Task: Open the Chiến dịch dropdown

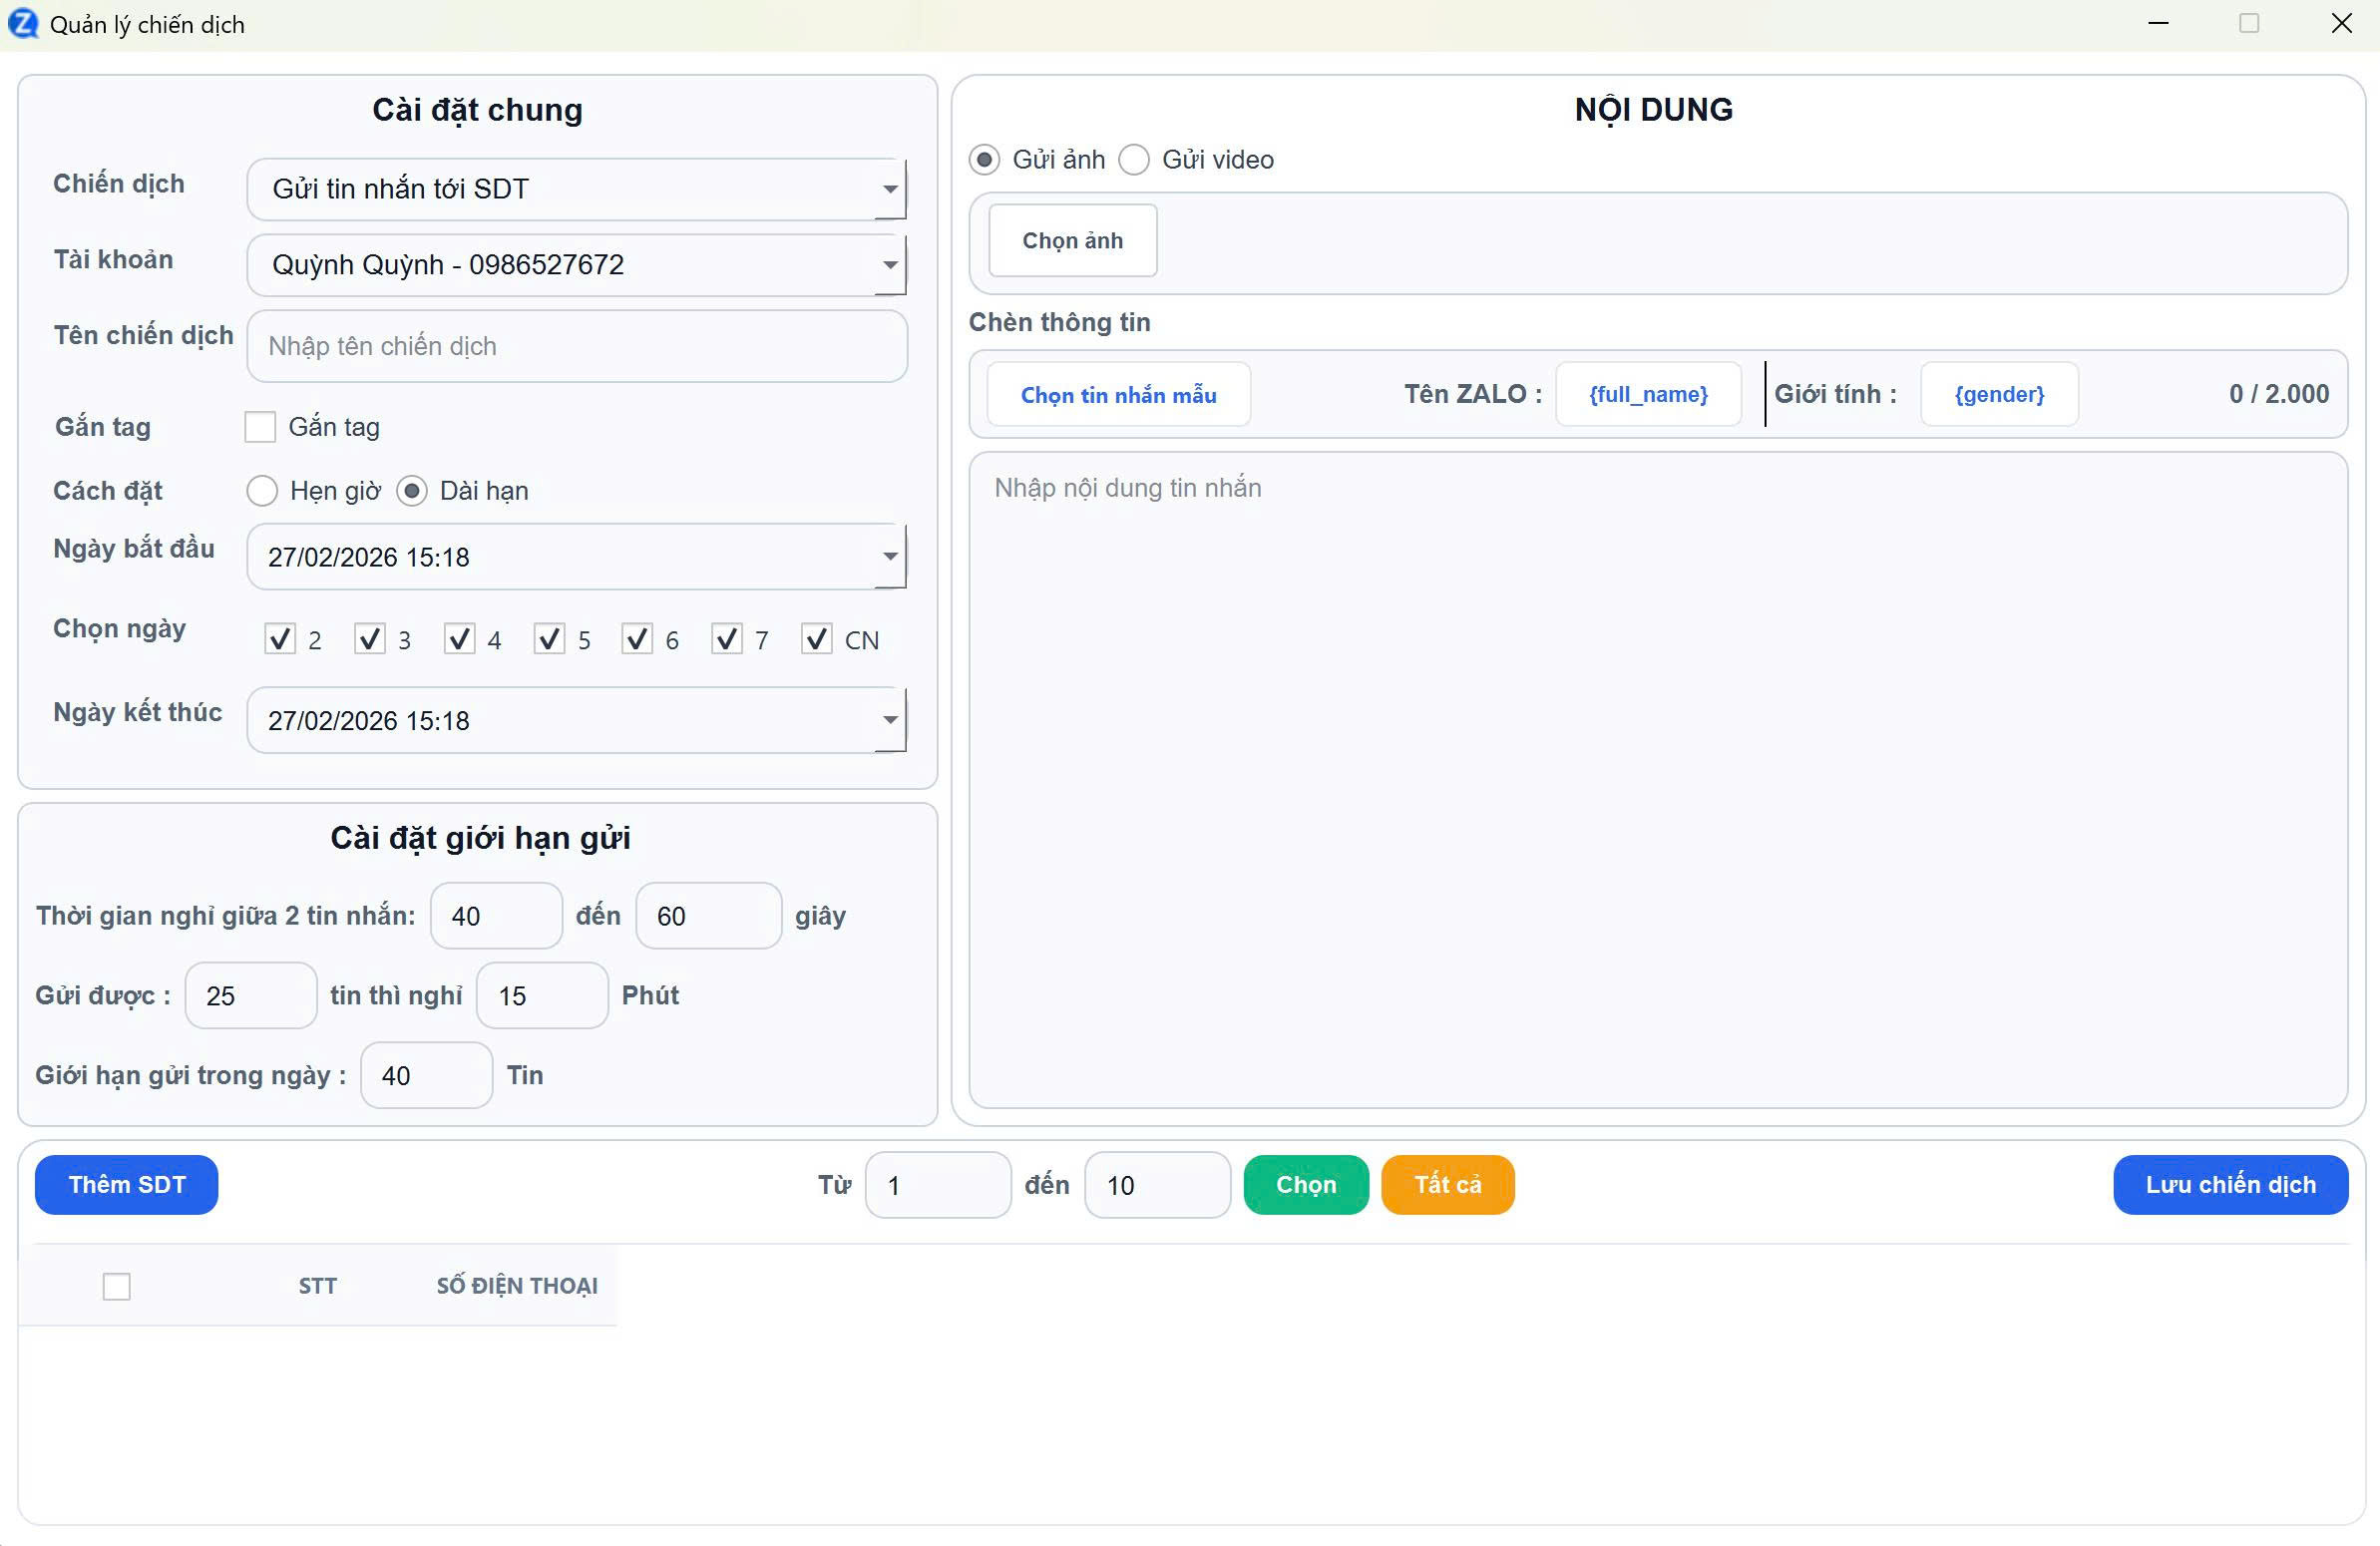Action: [889, 189]
